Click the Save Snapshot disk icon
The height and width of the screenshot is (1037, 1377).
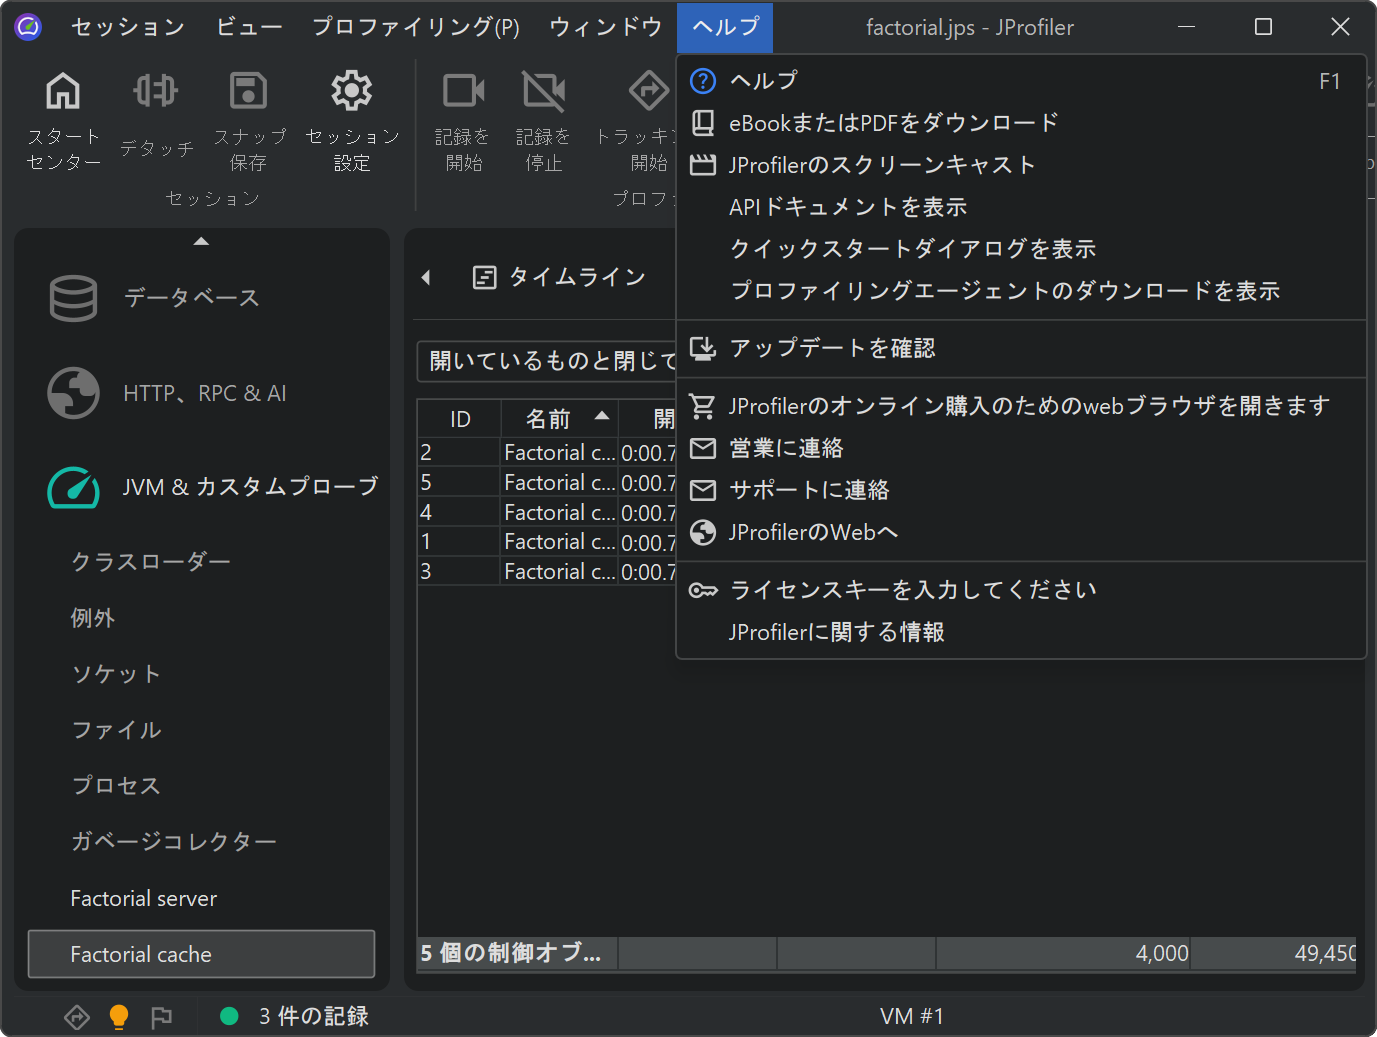[x=248, y=92]
